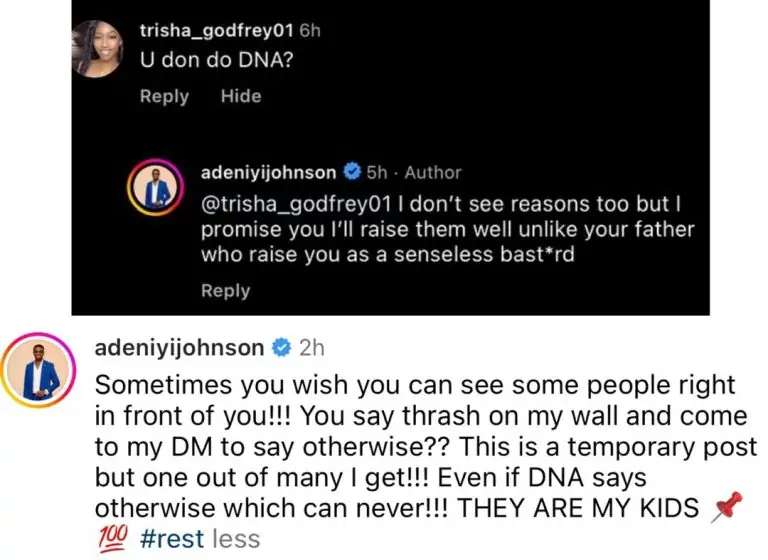This screenshot has height=560, width=768.
Task: Reply to the "U don do DNA?" comment
Action: (164, 96)
